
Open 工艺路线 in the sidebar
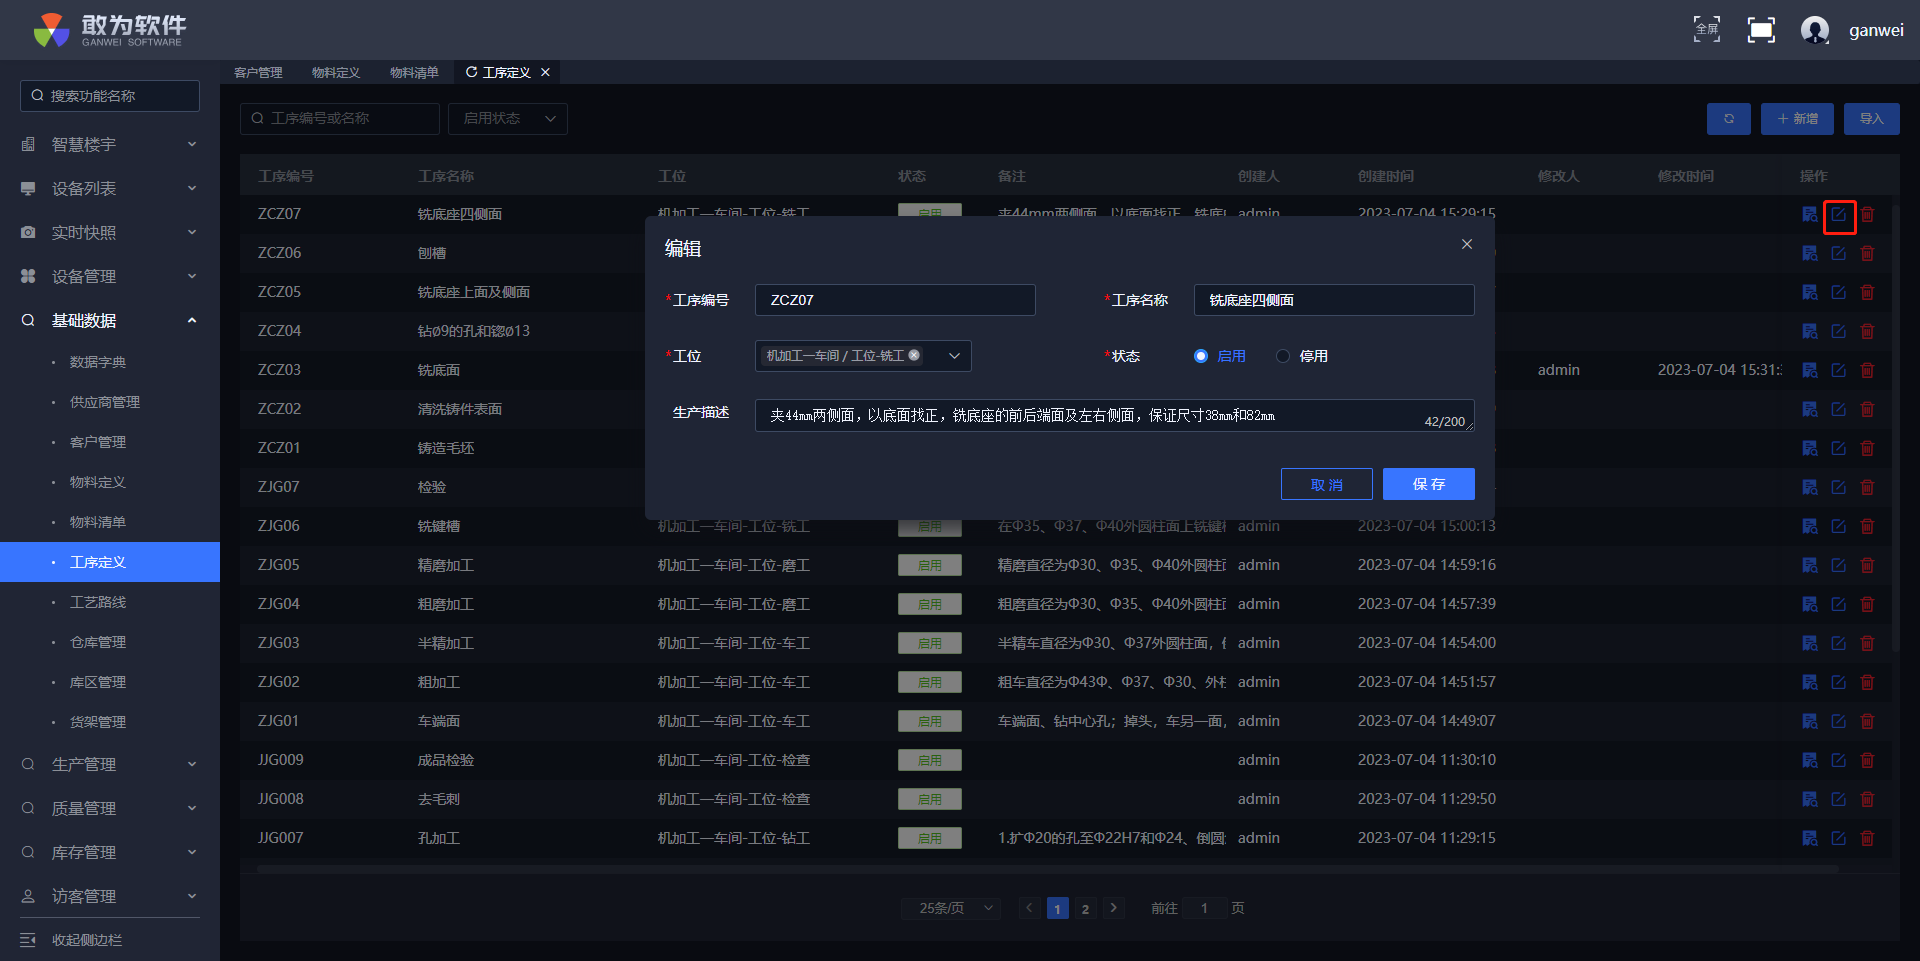coord(98,602)
